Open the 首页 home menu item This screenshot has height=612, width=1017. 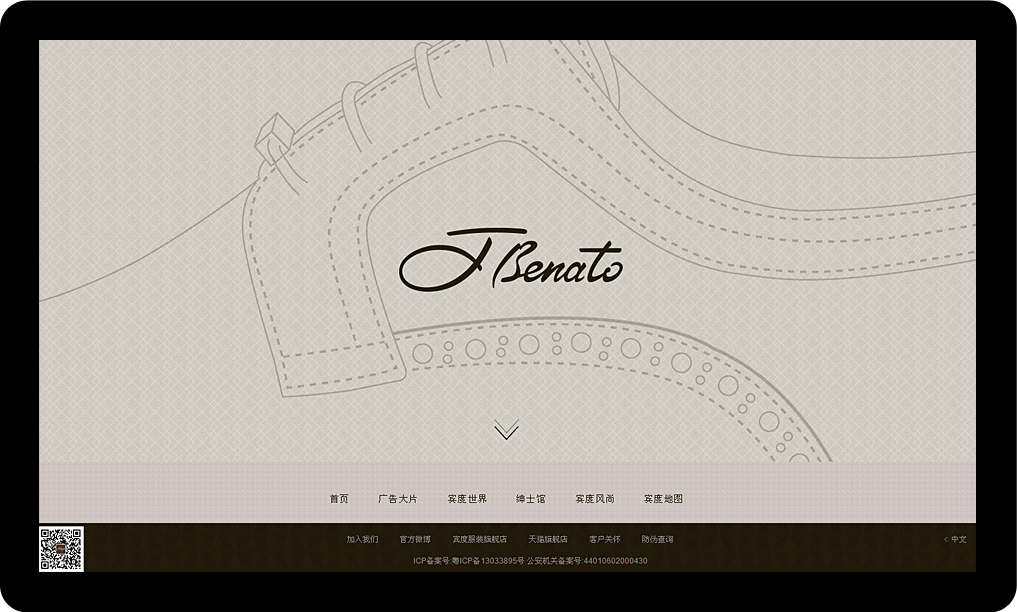point(339,499)
